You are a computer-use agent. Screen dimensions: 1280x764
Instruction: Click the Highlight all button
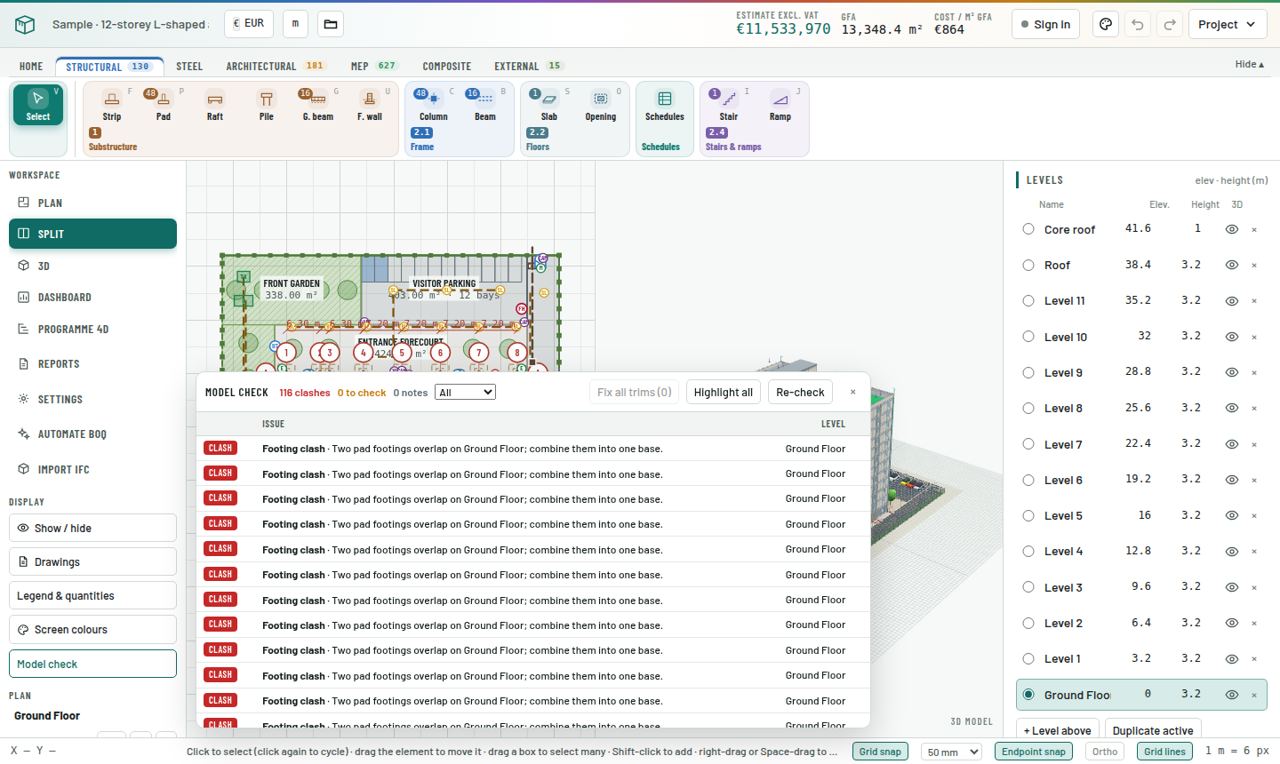723,392
